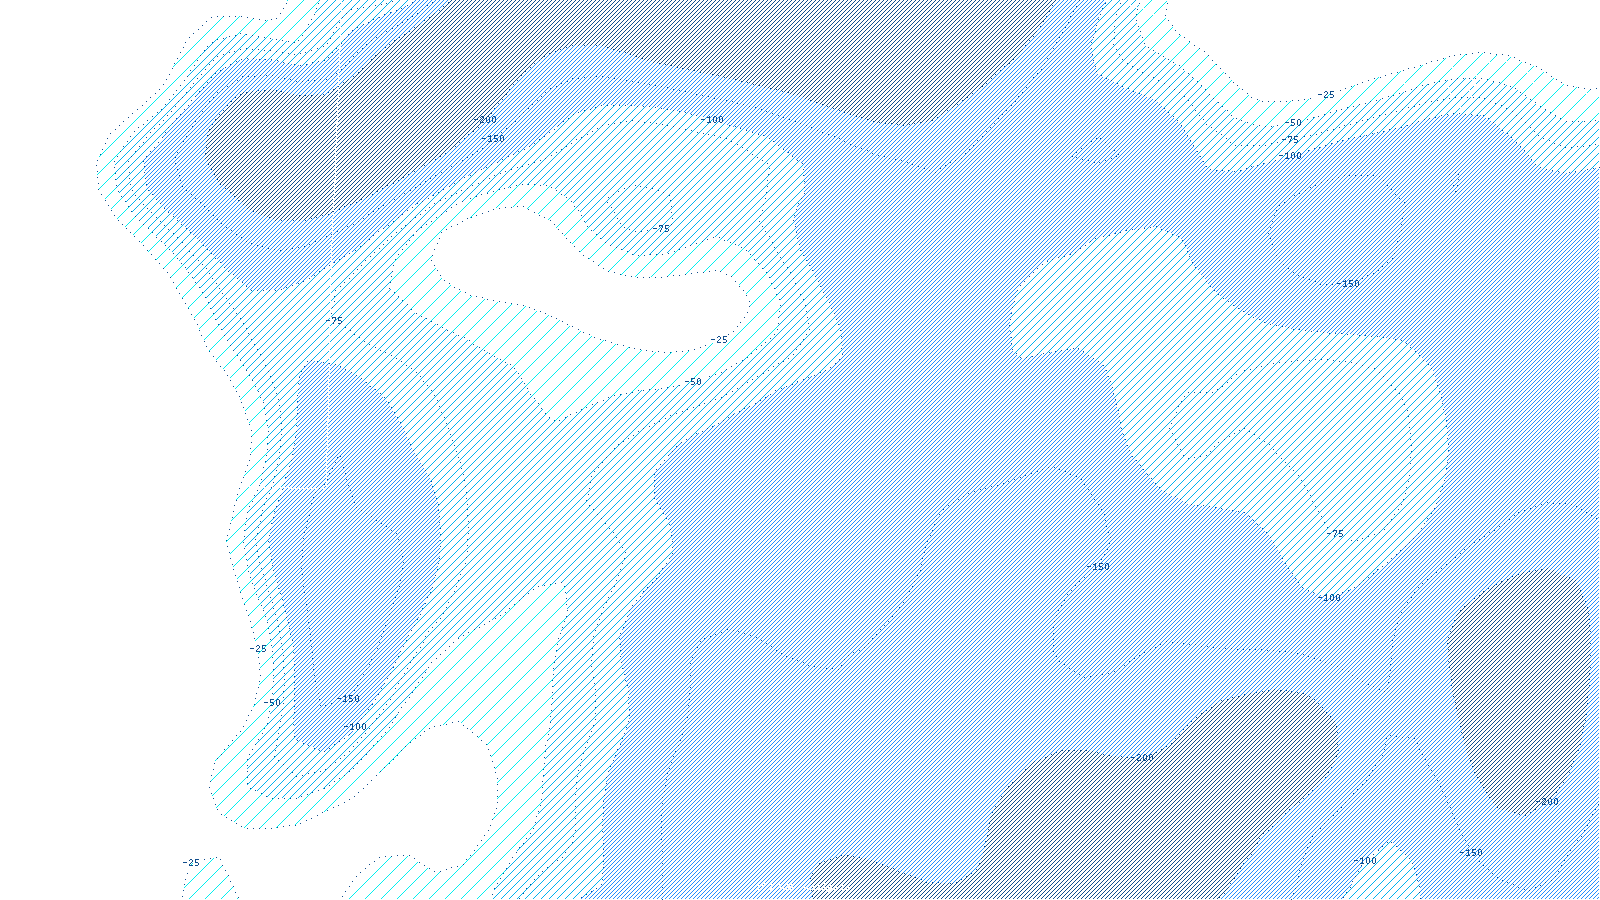The width and height of the screenshot is (1600, 900).
Task: Select the -25 label topping the -25/-50/-75/-100 stack
Action: [1325, 95]
